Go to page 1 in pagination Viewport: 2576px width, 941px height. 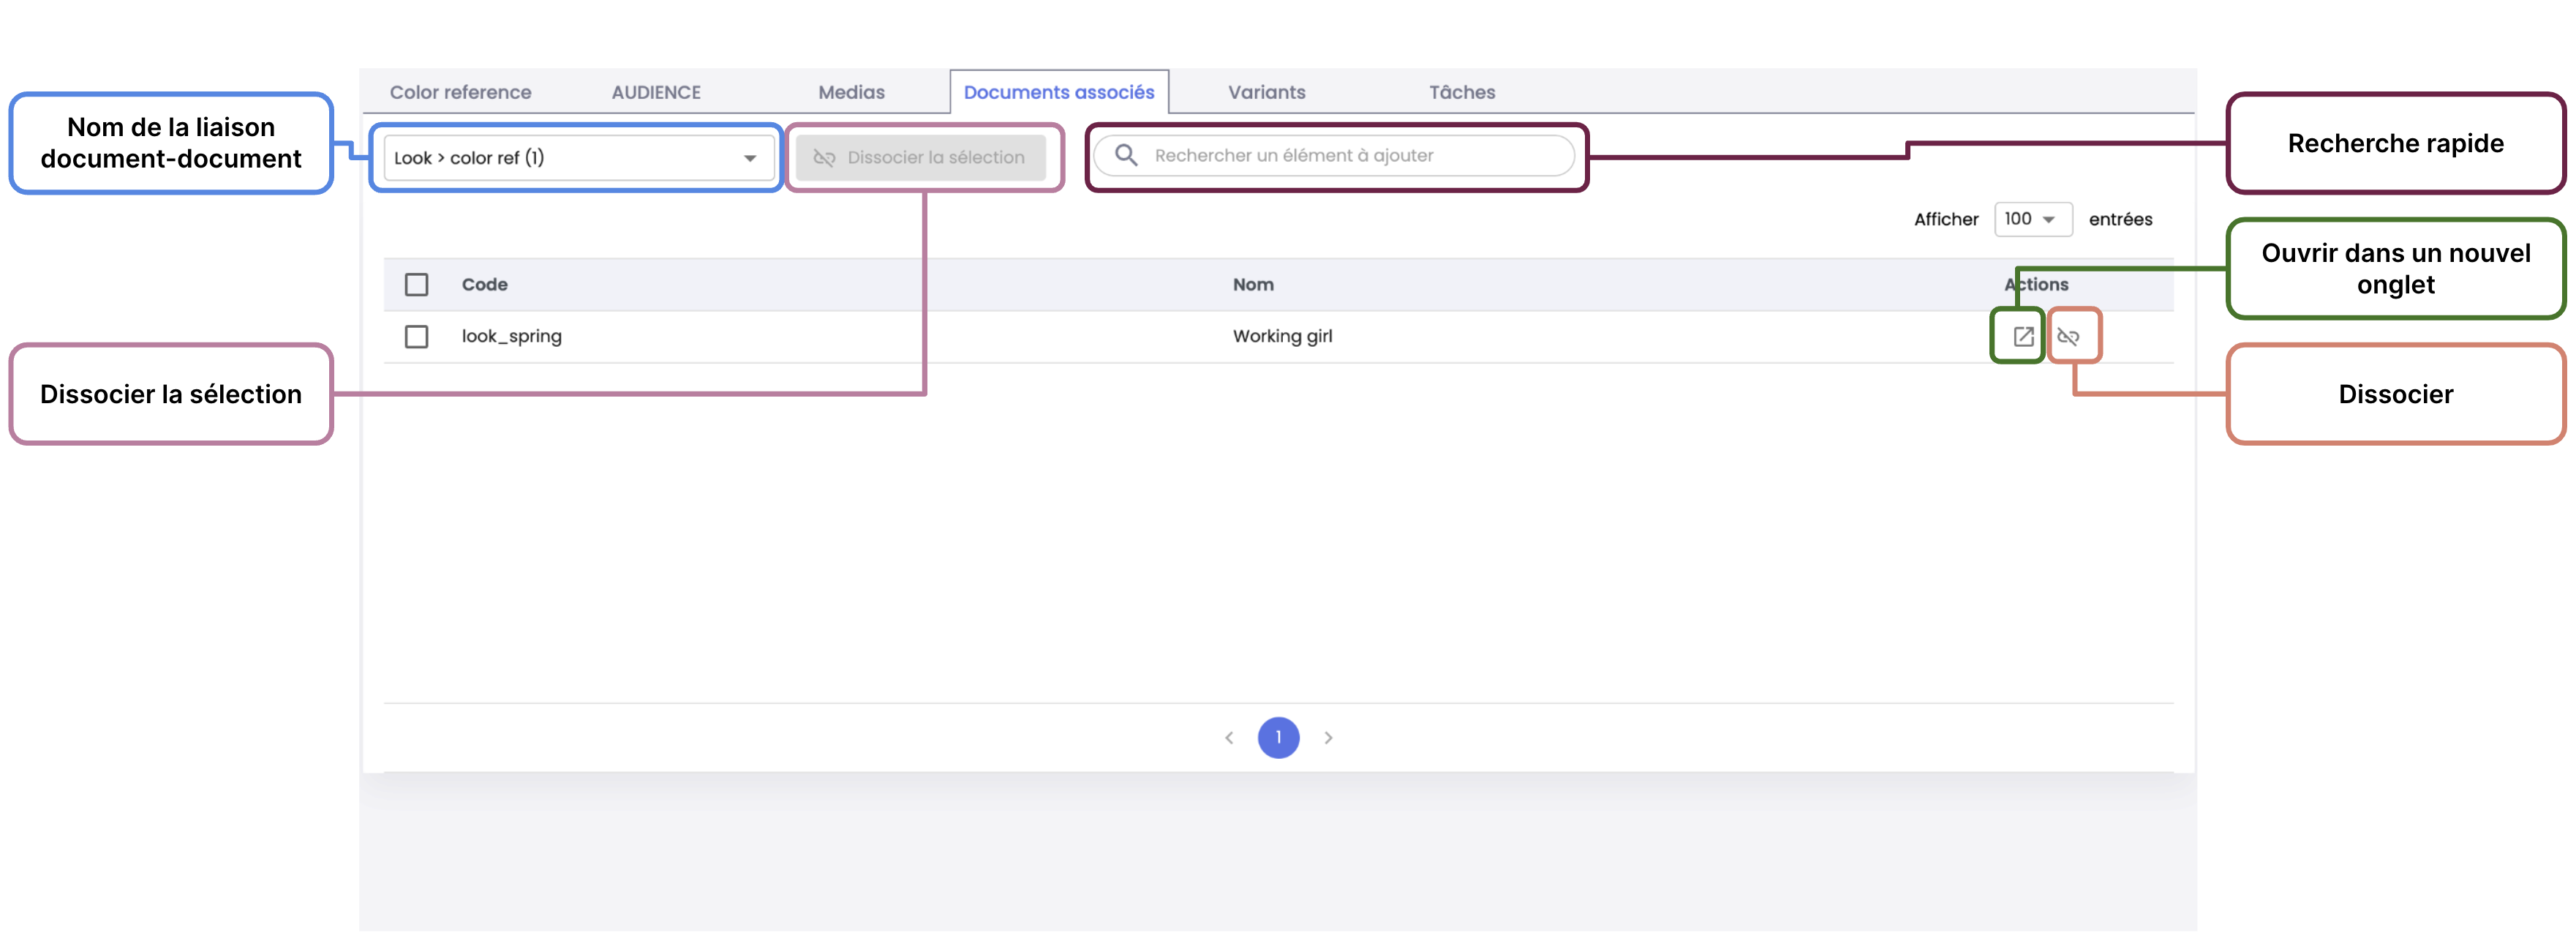(1278, 738)
